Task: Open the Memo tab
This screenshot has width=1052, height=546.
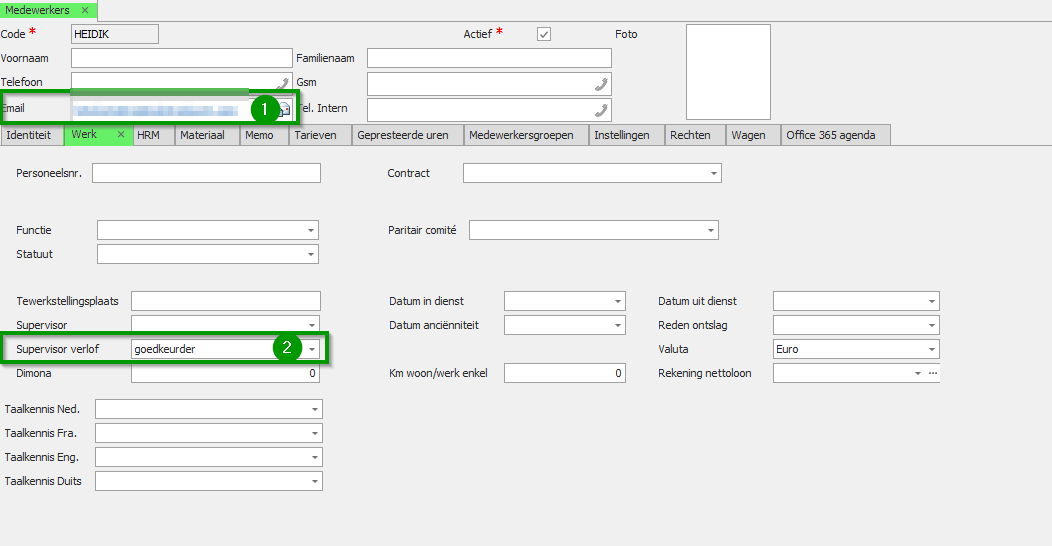Action: point(264,135)
